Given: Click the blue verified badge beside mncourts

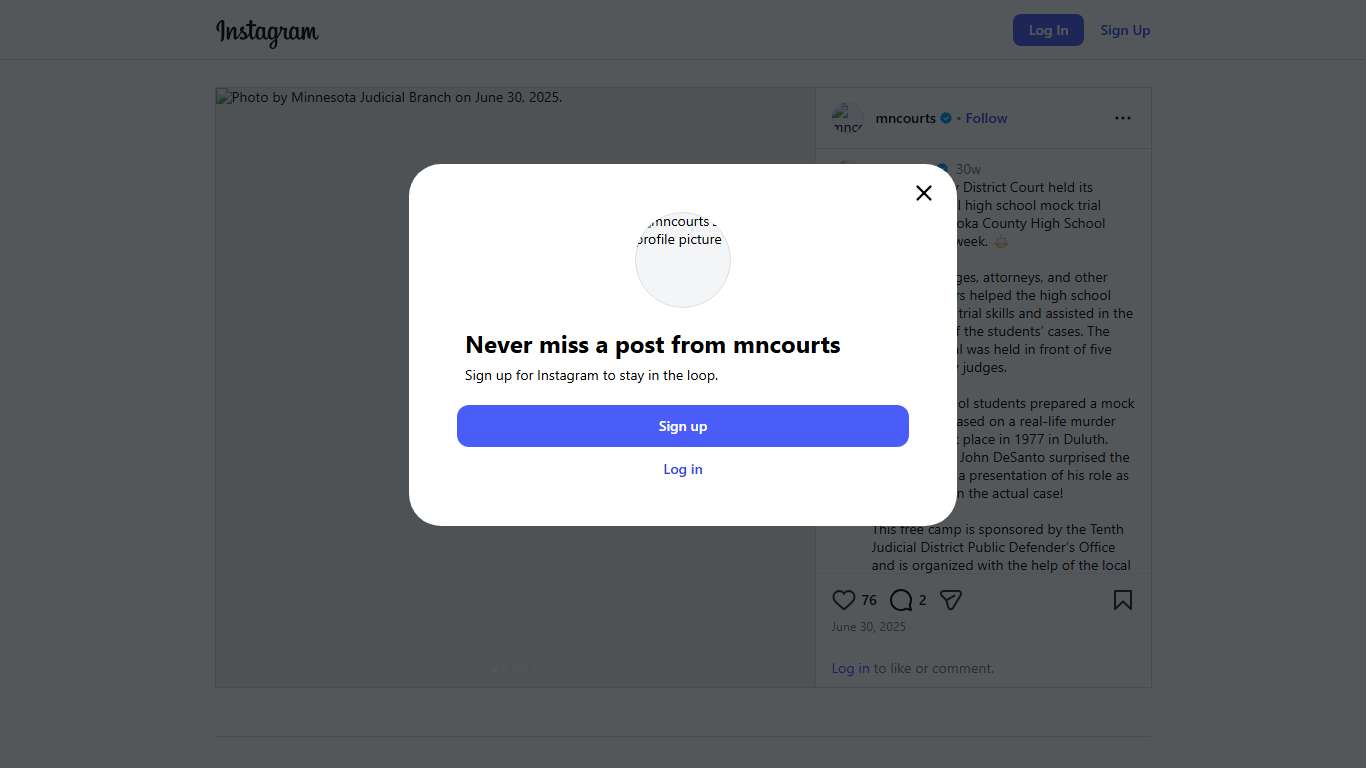Looking at the screenshot, I should click(x=946, y=118).
